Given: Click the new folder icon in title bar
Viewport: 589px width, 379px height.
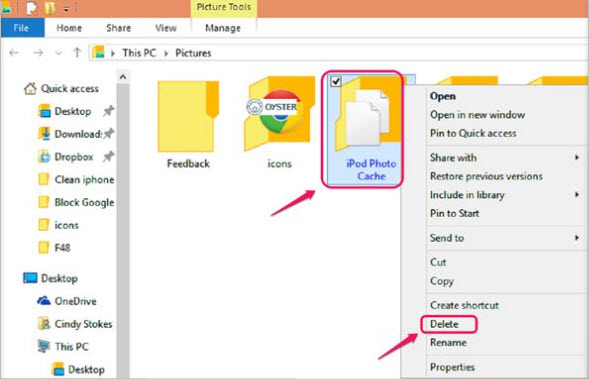Looking at the screenshot, I should pyautogui.click(x=50, y=8).
